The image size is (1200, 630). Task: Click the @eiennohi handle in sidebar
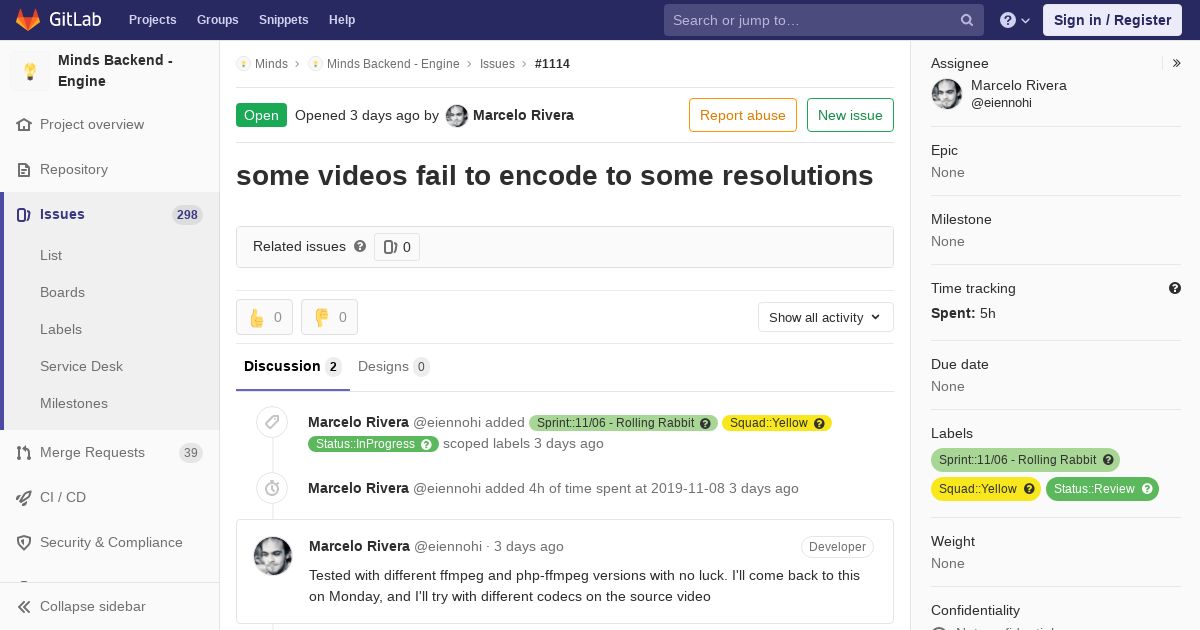pyautogui.click(x=1001, y=103)
